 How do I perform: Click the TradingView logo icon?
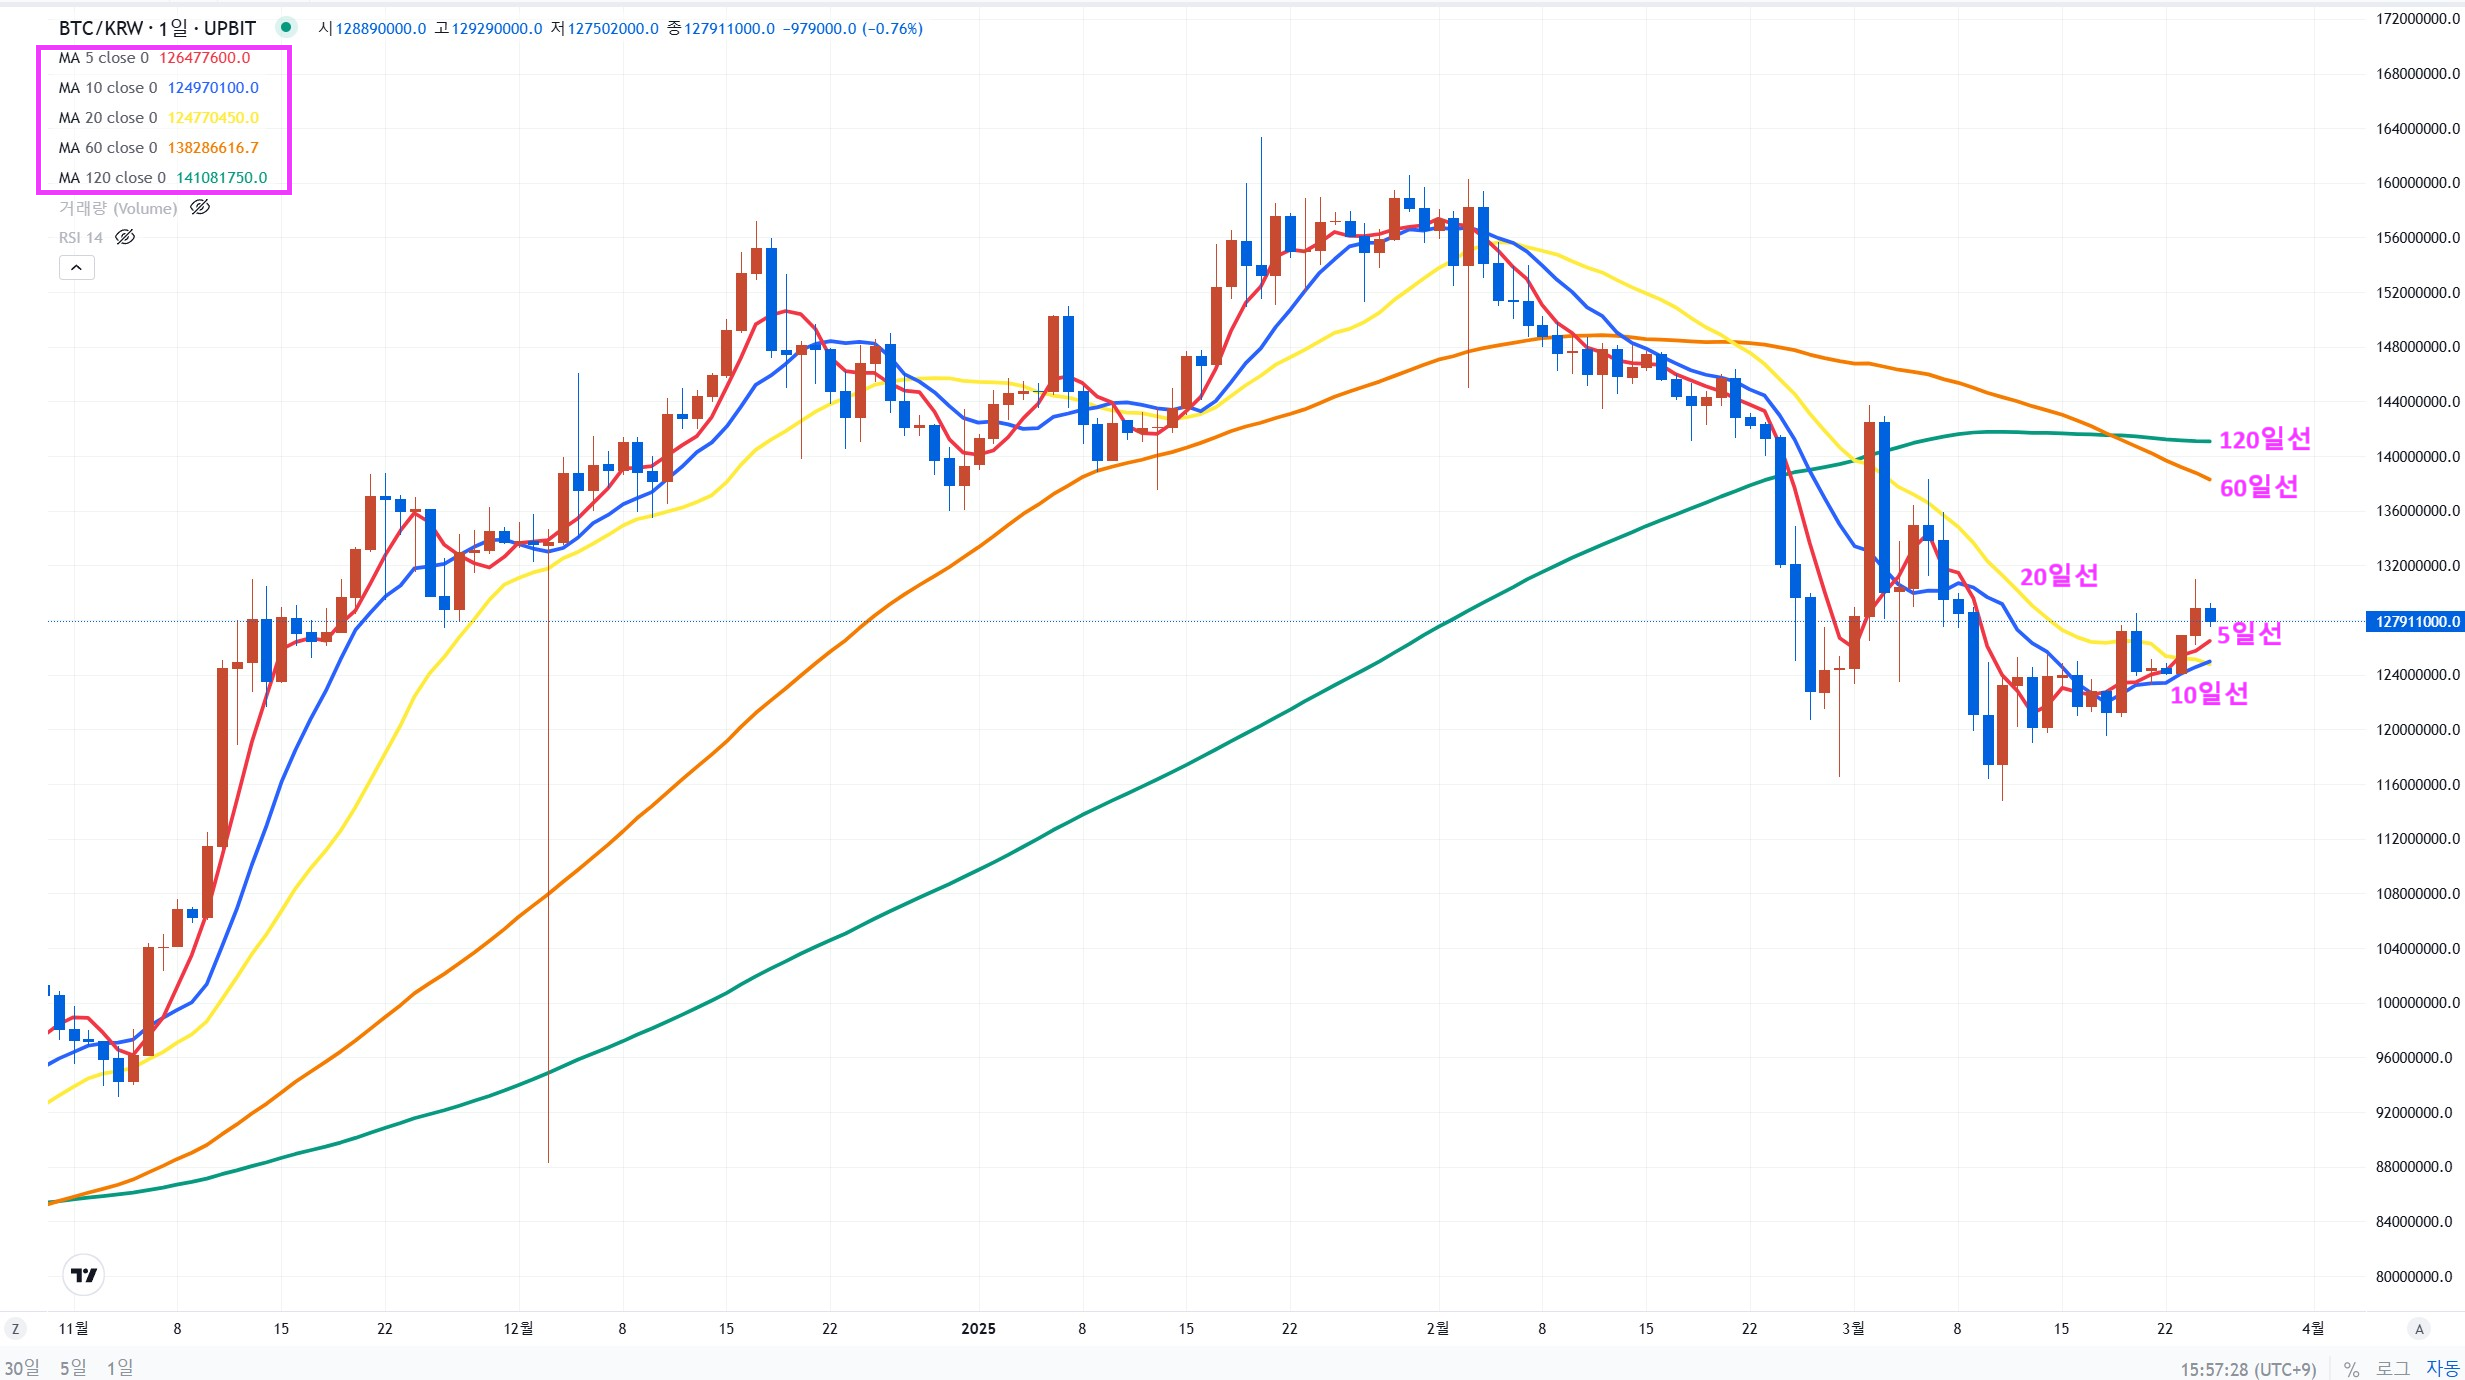pos(84,1275)
